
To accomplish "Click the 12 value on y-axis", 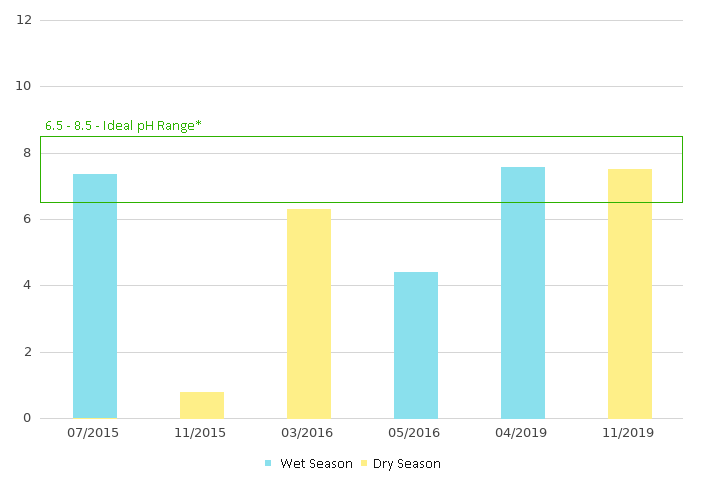I will tap(24, 20).
